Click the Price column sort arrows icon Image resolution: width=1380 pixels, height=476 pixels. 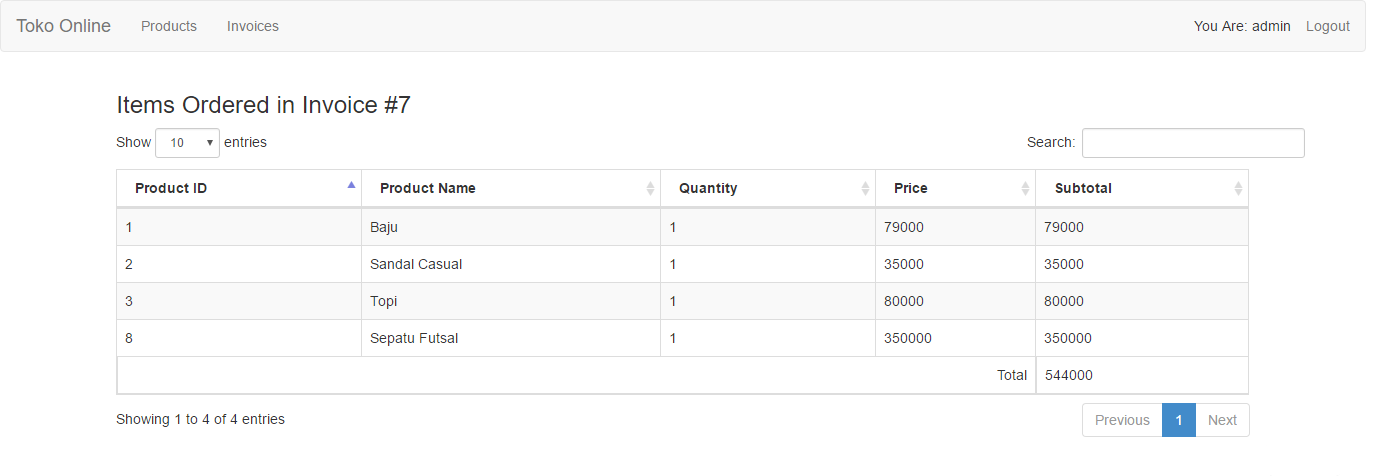pyautogui.click(x=1025, y=188)
